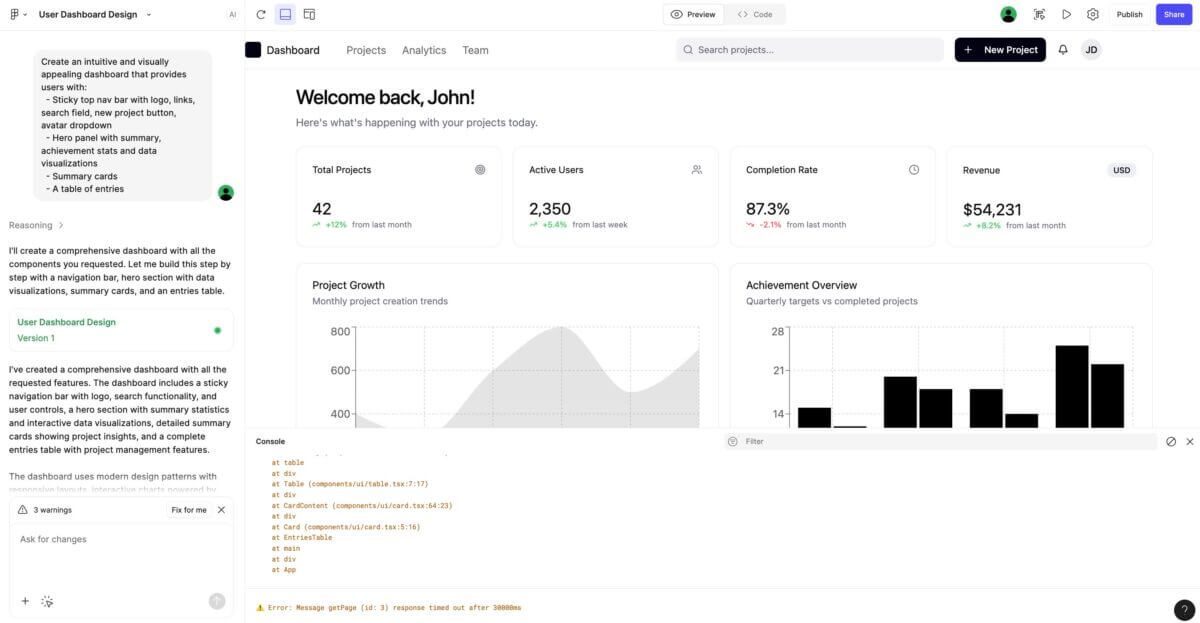Click the responsive device view icon

click(309, 14)
